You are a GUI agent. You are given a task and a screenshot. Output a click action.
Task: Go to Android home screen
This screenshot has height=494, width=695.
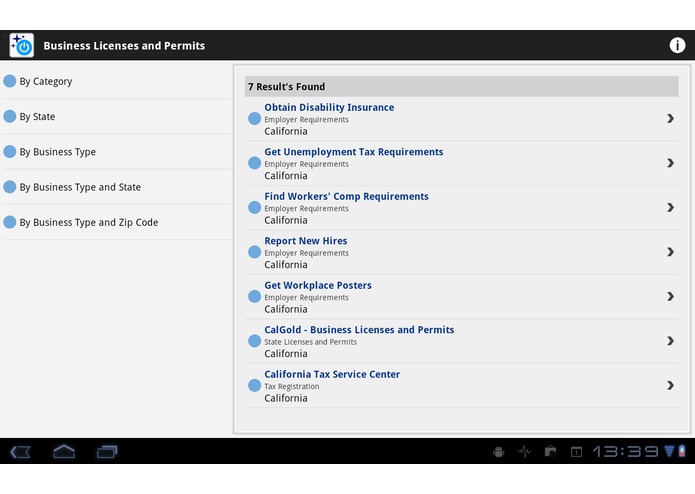click(64, 451)
